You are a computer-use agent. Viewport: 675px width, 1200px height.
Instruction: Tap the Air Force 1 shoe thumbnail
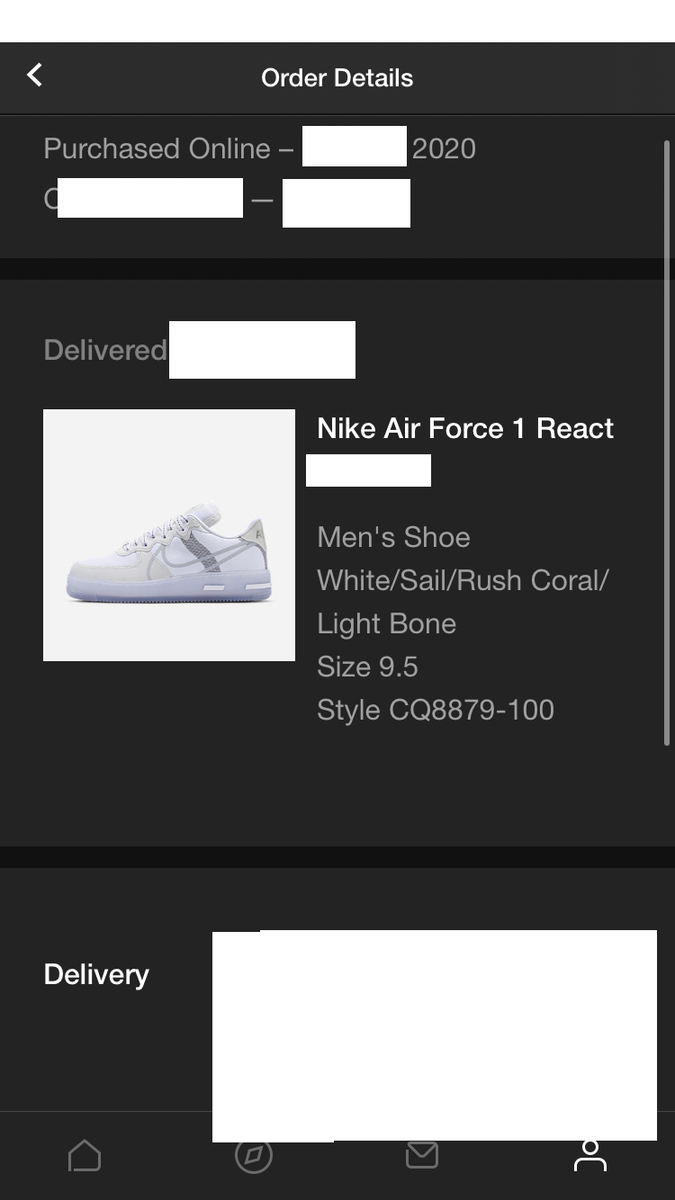click(x=169, y=535)
